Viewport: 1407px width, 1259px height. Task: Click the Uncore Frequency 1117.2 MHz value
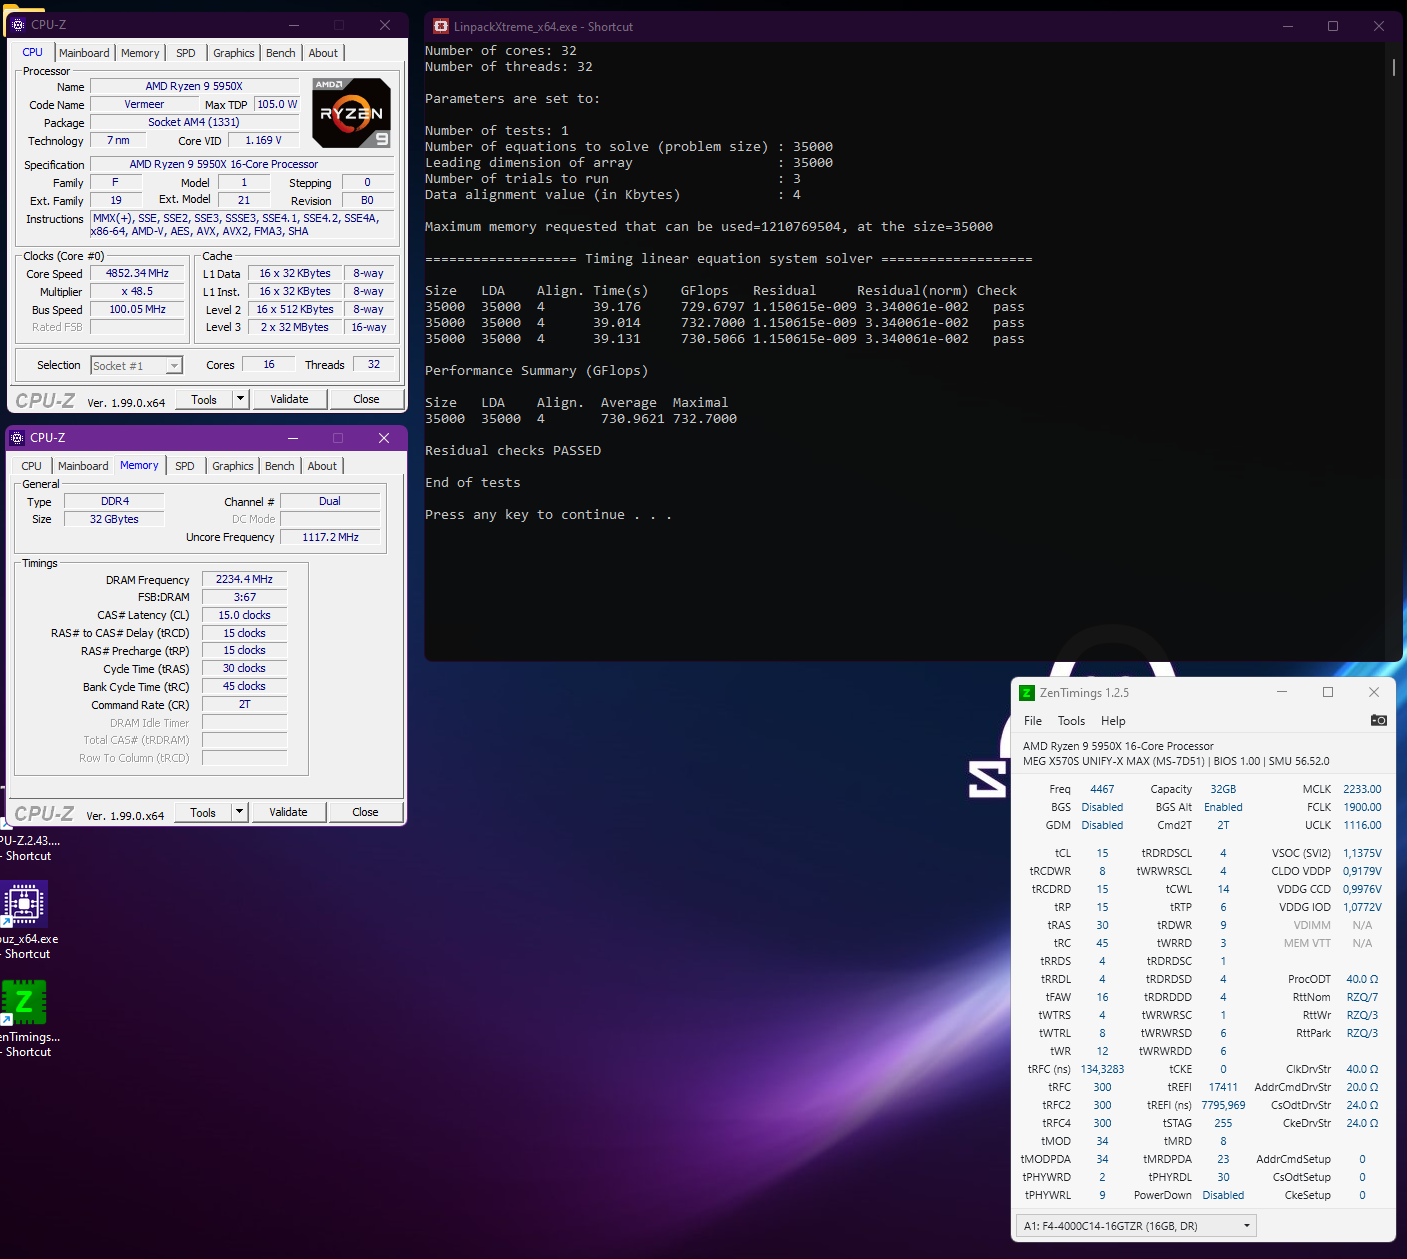pyautogui.click(x=331, y=537)
